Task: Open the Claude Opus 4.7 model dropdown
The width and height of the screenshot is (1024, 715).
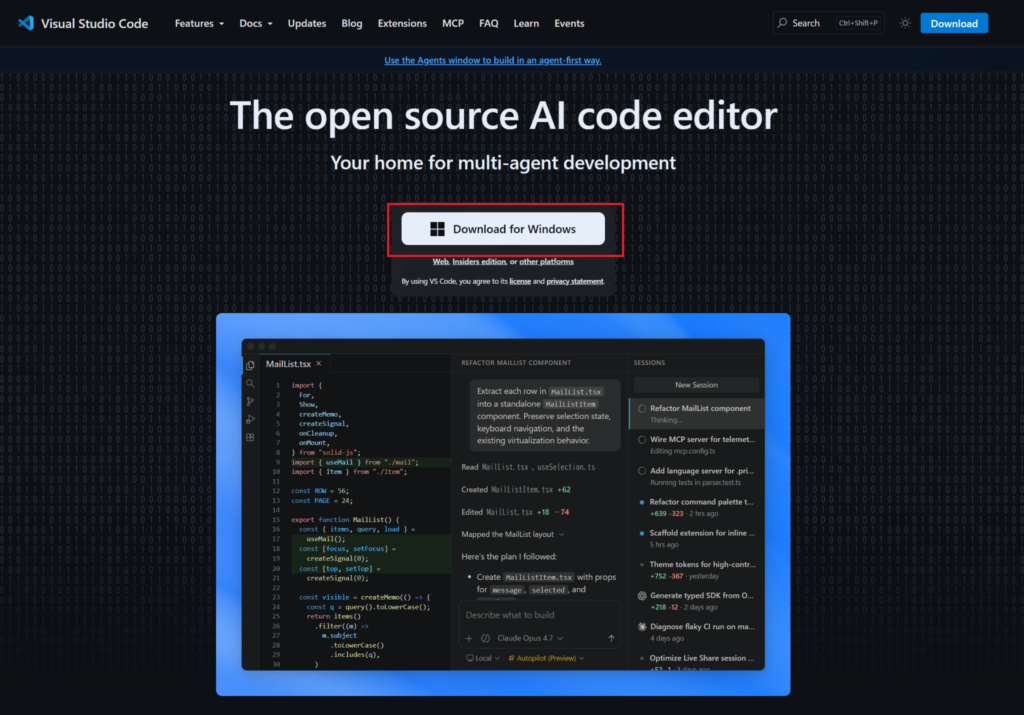Action: 530,638
